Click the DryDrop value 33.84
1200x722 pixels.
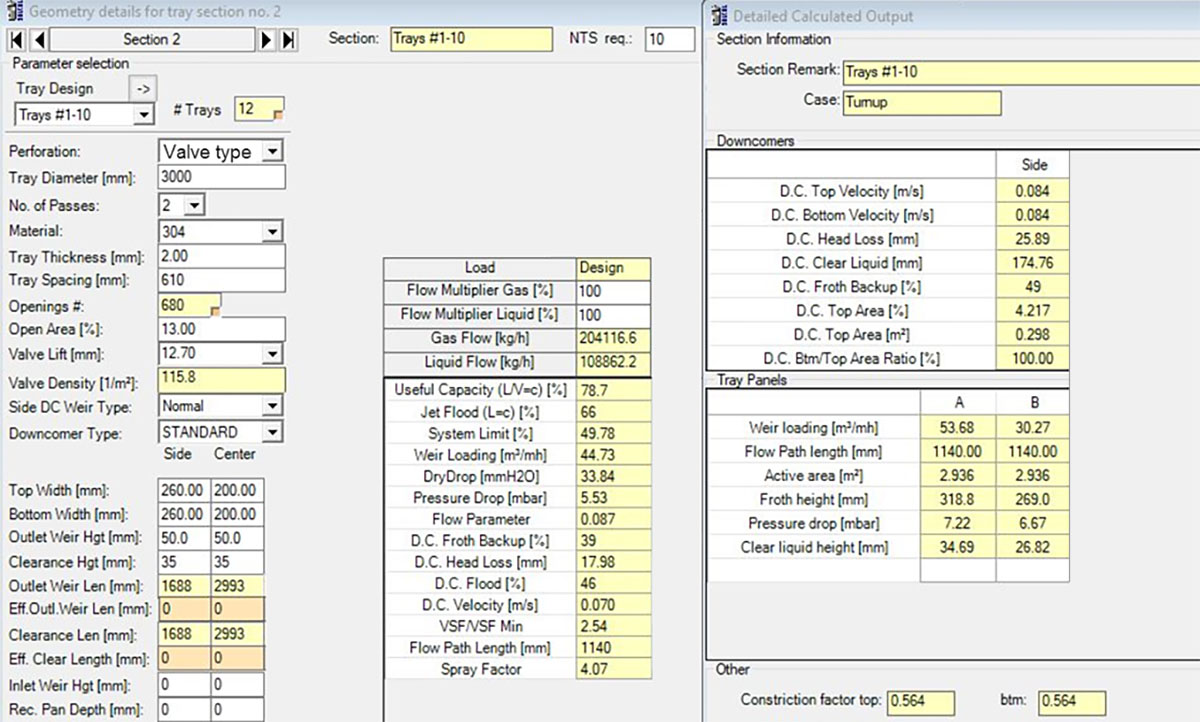(613, 477)
